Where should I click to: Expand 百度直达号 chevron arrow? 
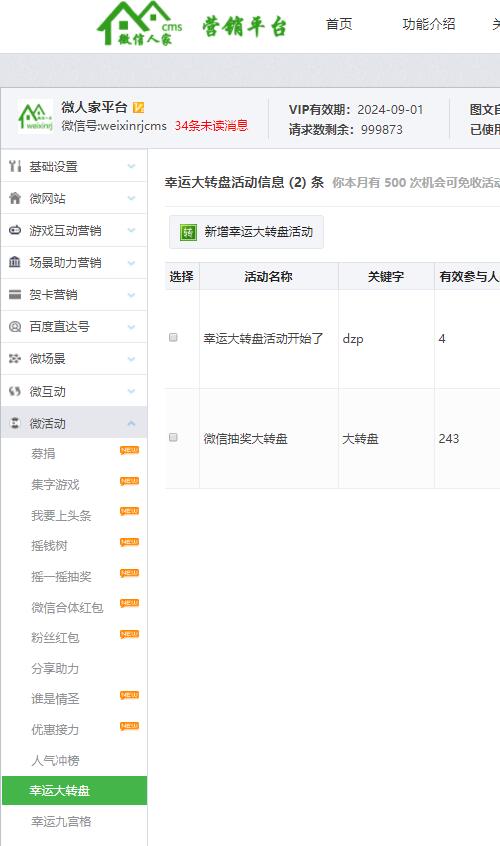pos(131,326)
